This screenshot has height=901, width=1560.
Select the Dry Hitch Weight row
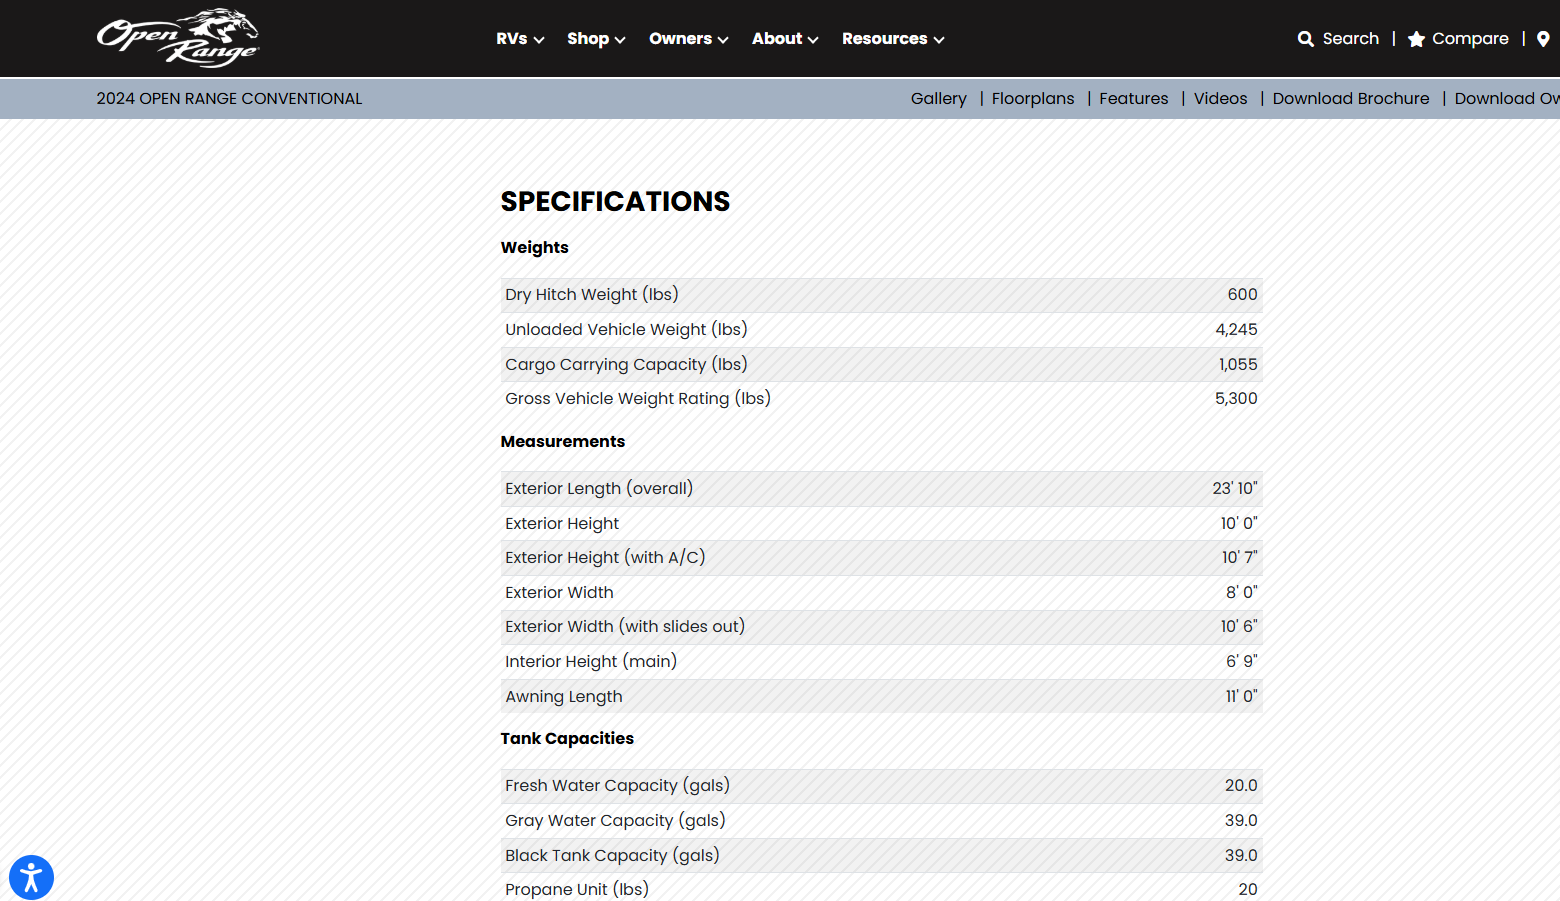coord(880,295)
